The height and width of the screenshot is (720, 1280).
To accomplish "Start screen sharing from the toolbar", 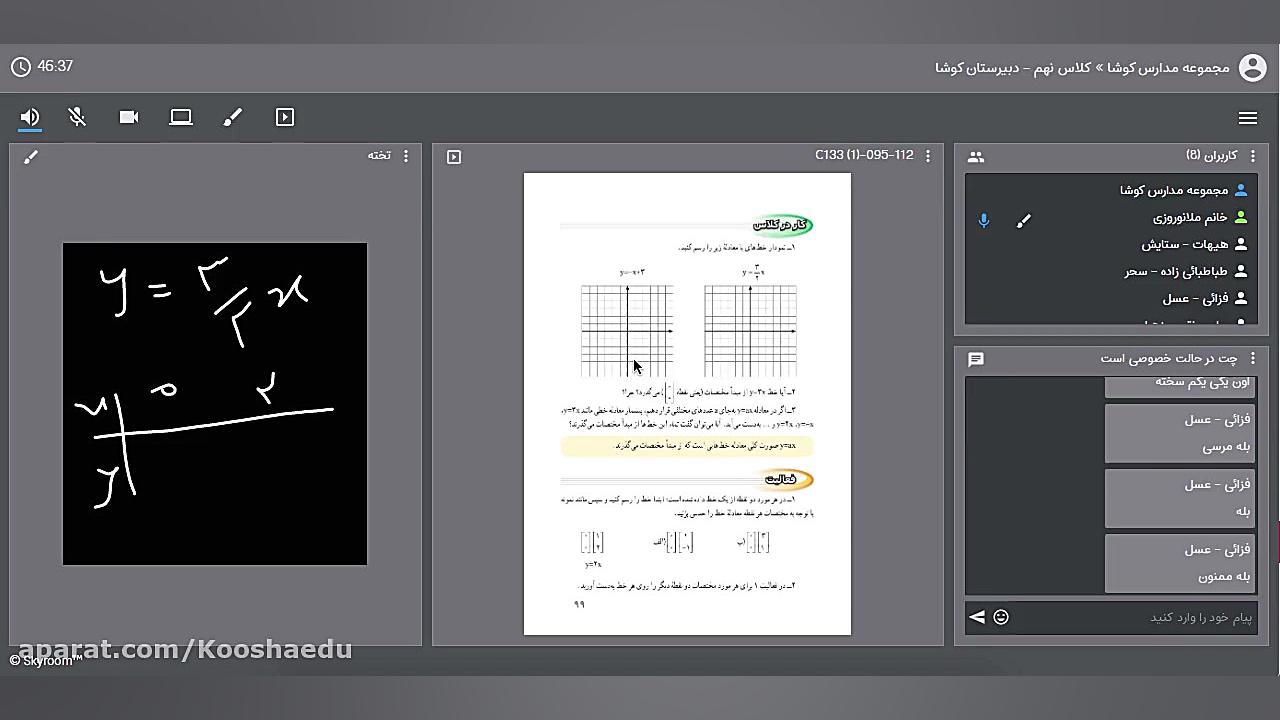I will click(x=181, y=117).
